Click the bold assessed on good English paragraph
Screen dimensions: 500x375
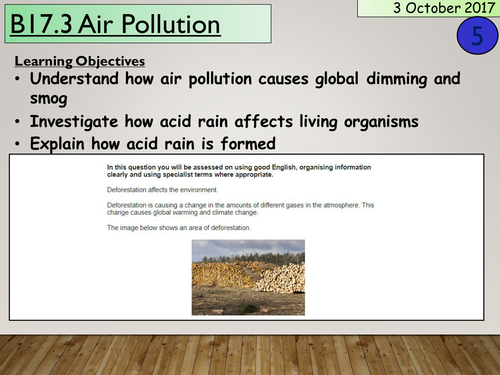pyautogui.click(x=239, y=171)
